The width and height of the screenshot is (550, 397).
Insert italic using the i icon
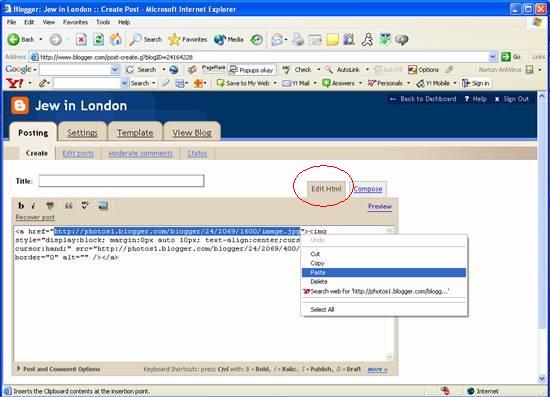click(x=33, y=206)
